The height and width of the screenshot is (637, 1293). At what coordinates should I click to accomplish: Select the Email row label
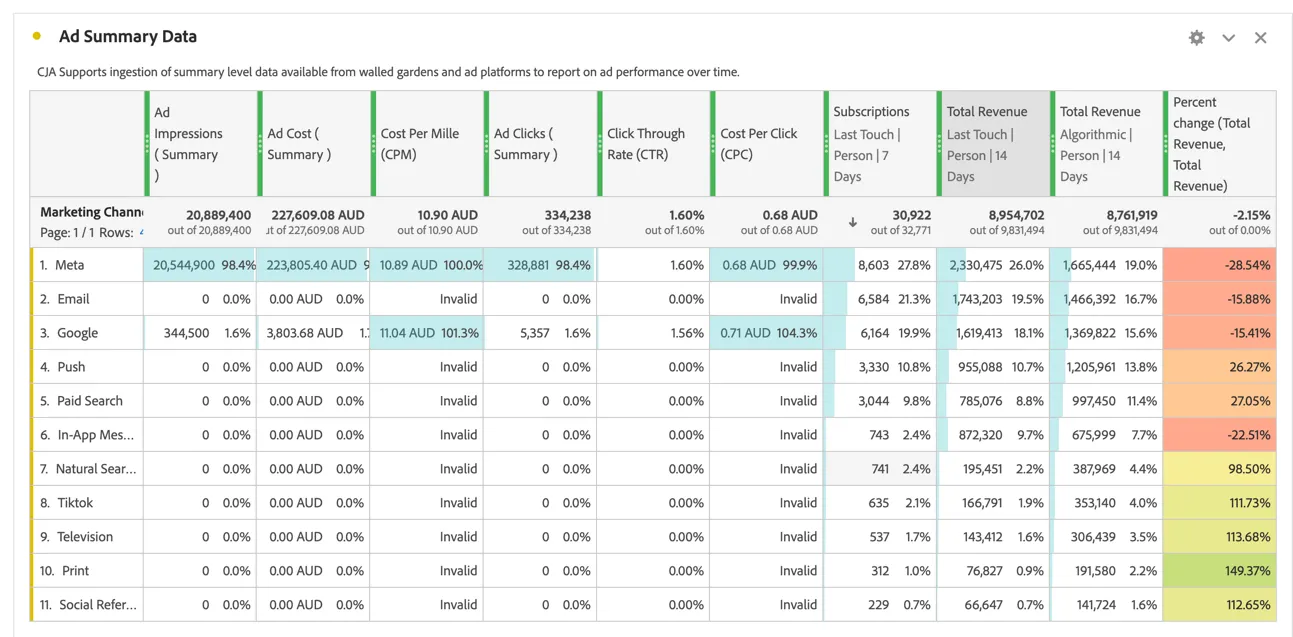coord(73,299)
